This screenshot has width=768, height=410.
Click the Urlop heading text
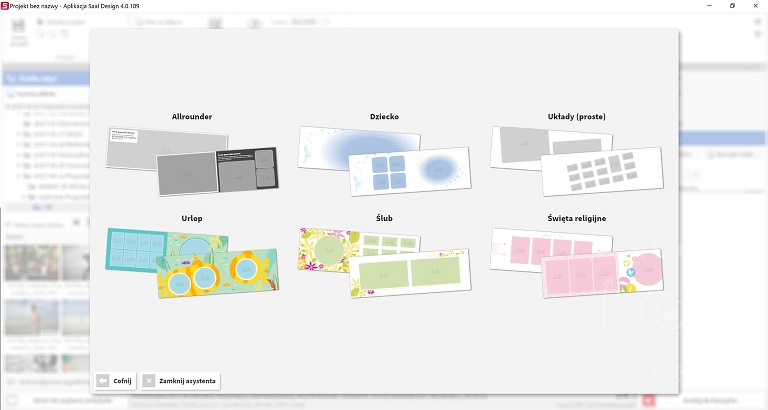click(x=192, y=218)
